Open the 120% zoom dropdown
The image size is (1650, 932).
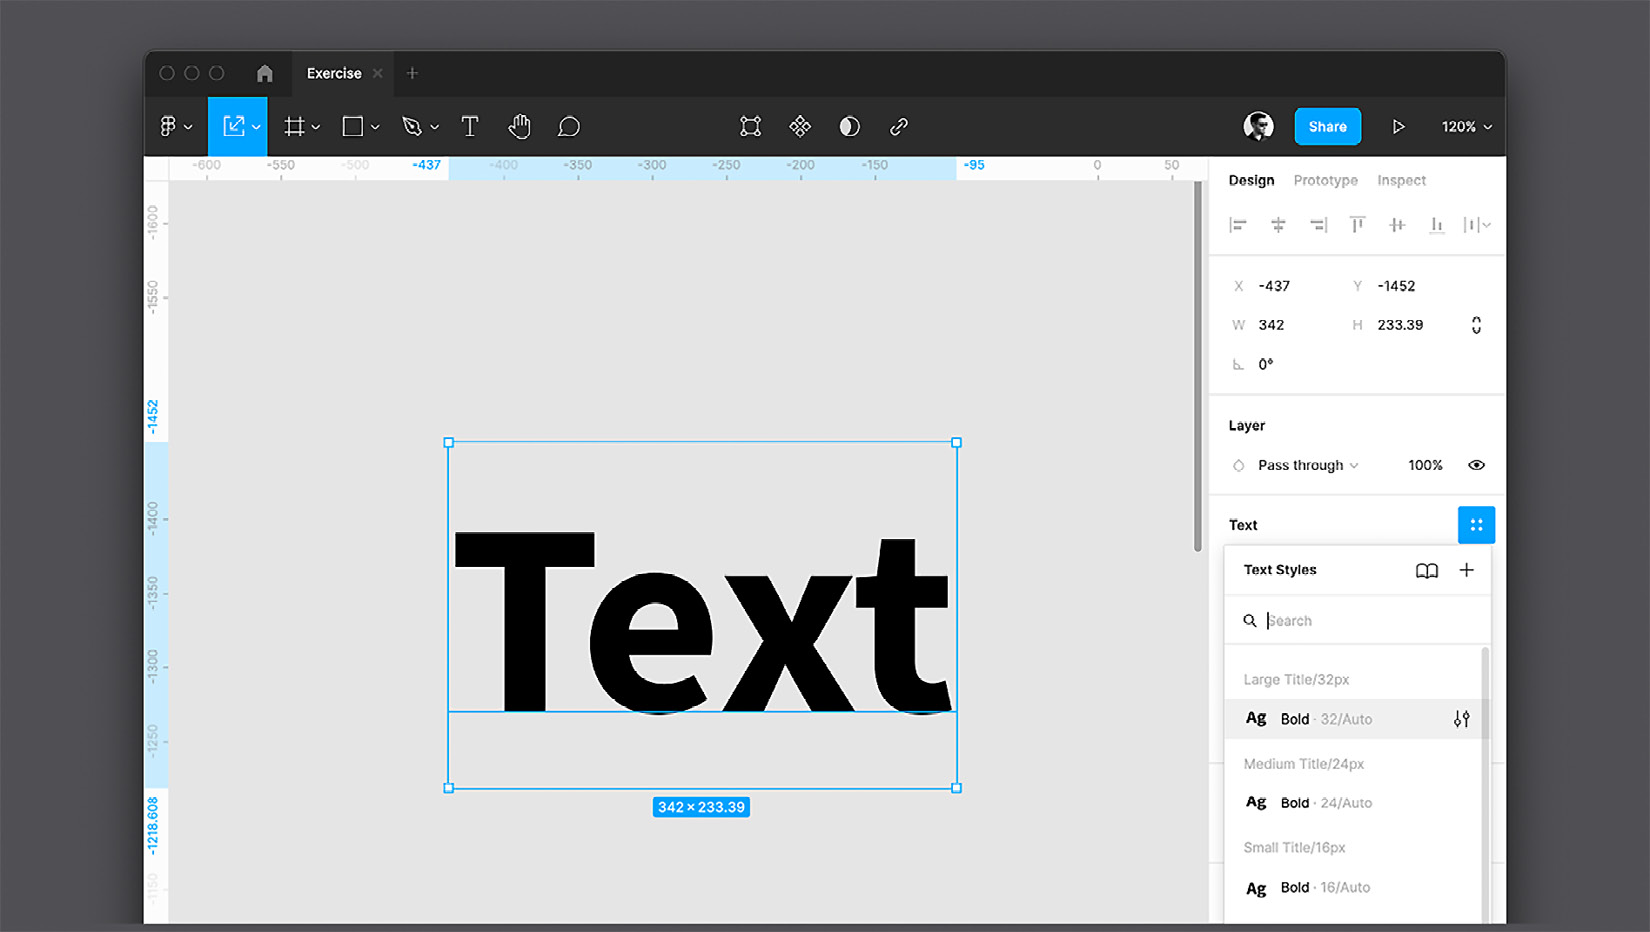(x=1464, y=126)
